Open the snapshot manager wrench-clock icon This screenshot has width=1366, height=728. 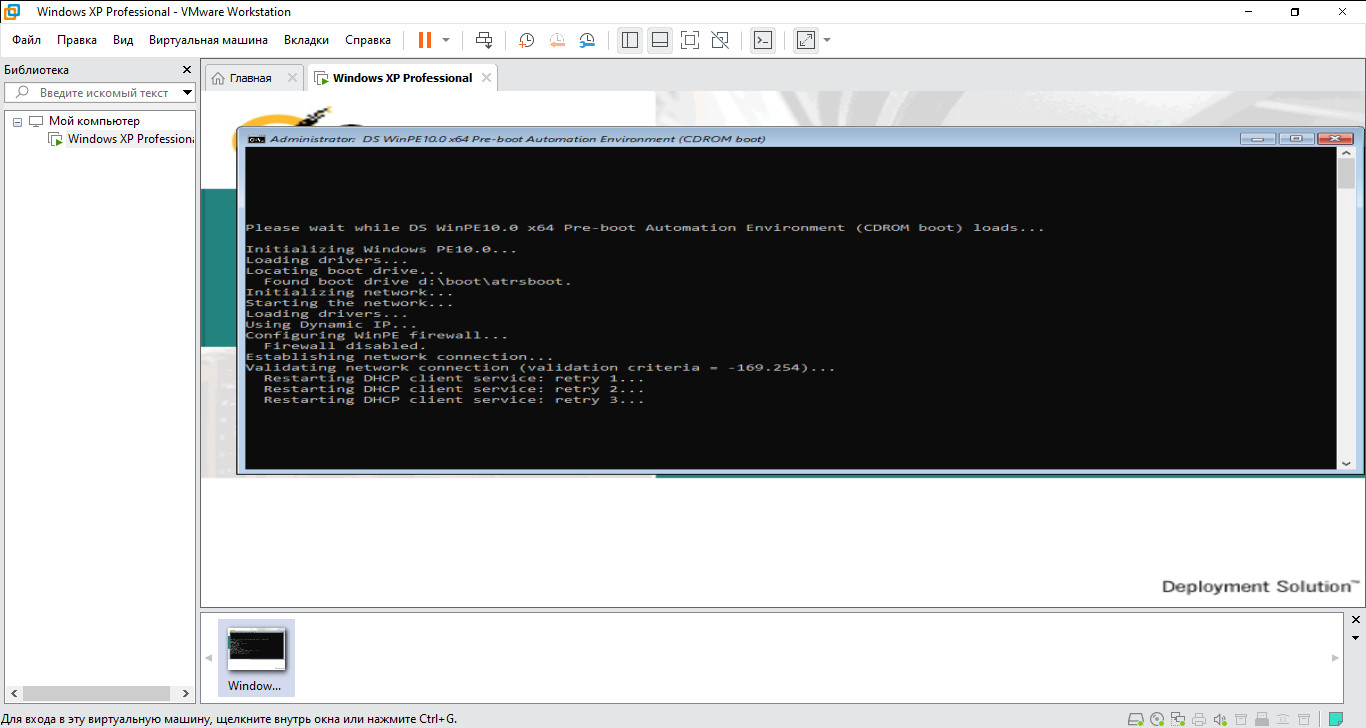pos(588,40)
